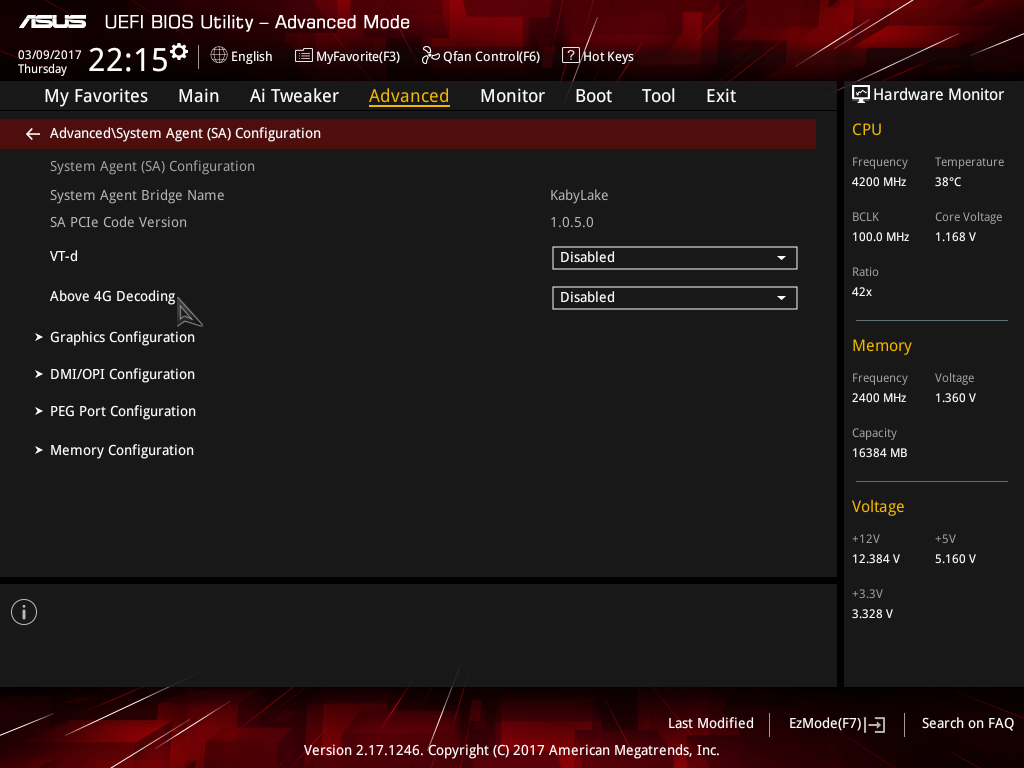Open the Above 4G Decoding dropdown
The width and height of the screenshot is (1024, 768).
point(675,298)
